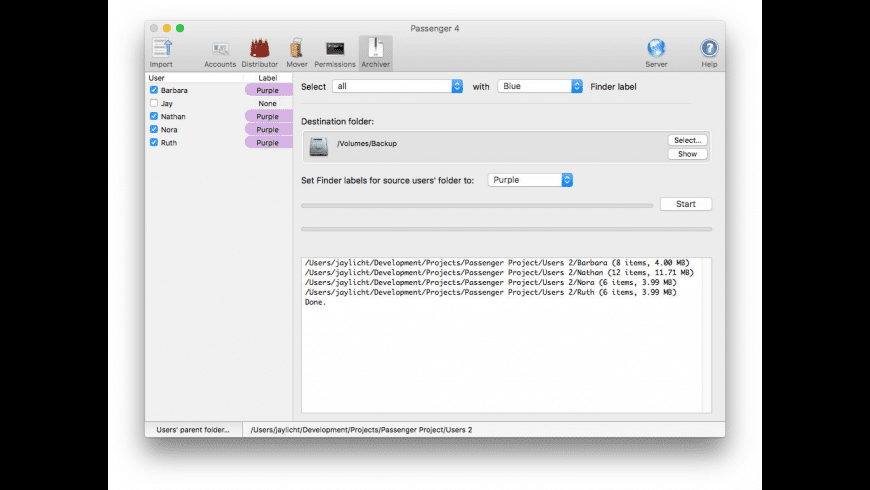The height and width of the screenshot is (490, 870).
Task: Click Nora's Purple label swatch
Action: tap(269, 129)
